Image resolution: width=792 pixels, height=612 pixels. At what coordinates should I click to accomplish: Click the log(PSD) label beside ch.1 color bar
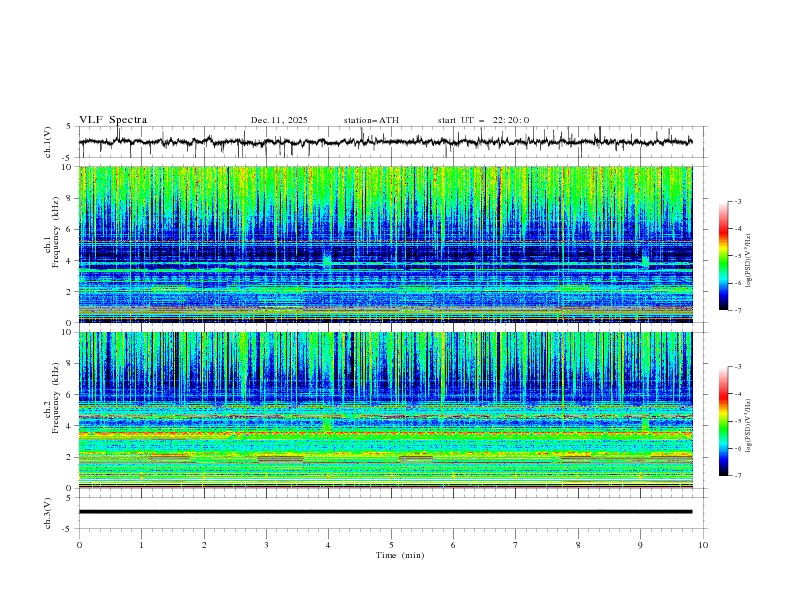coord(750,261)
